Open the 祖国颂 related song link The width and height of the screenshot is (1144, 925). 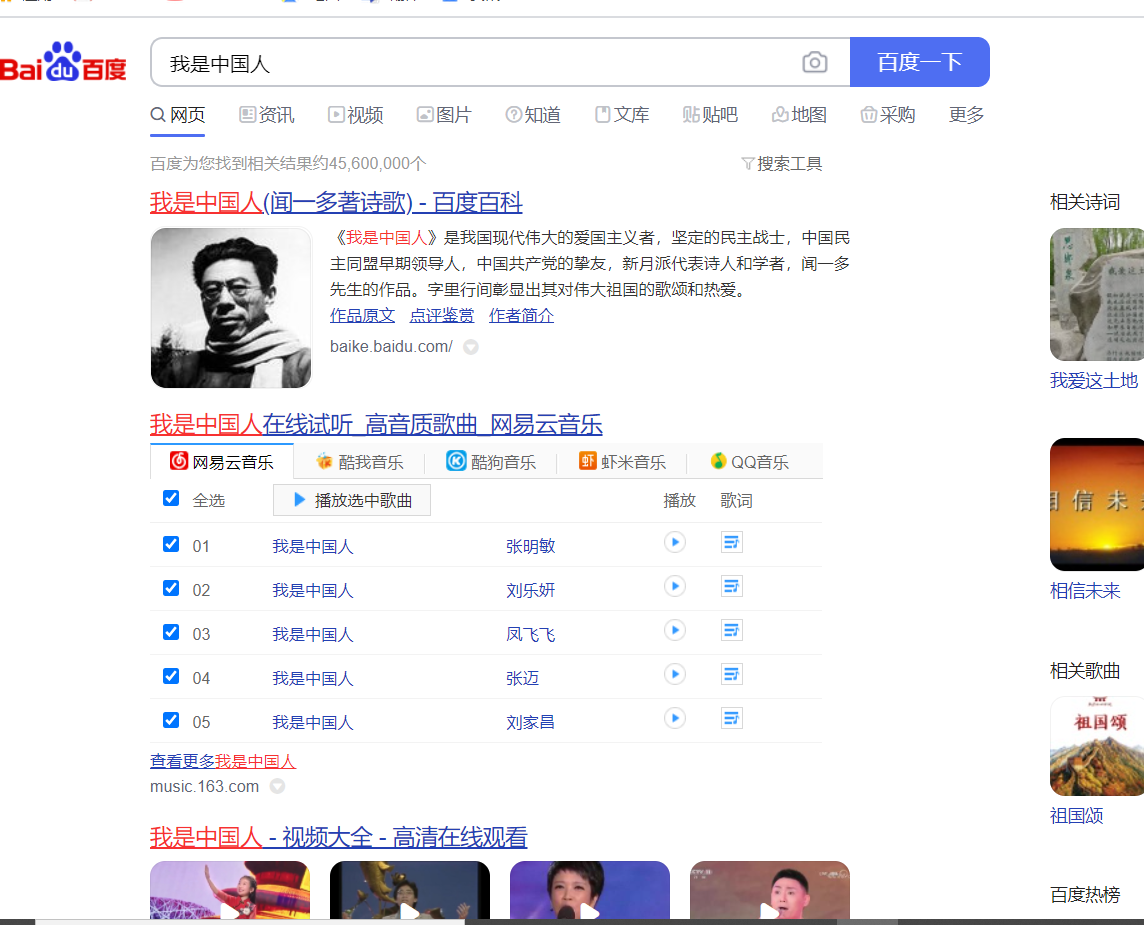1076,816
